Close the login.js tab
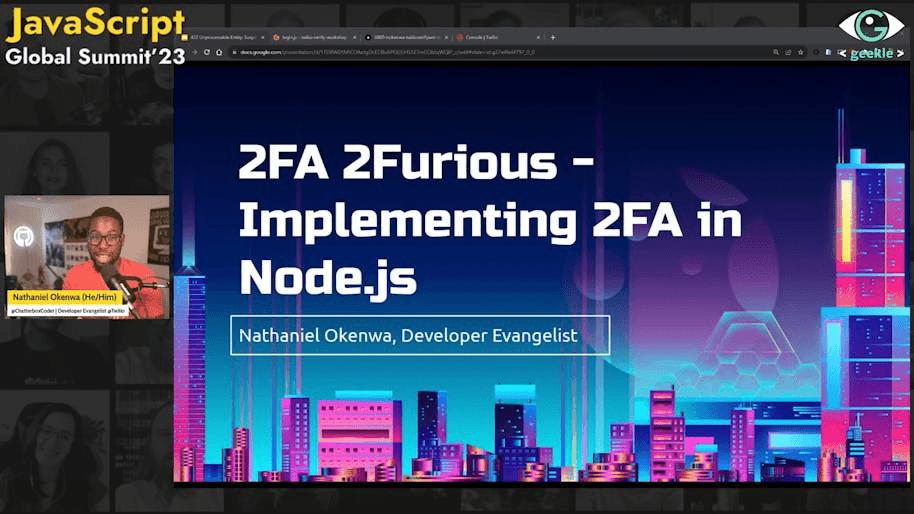Screen dimensions: 914x514 tap(354, 37)
